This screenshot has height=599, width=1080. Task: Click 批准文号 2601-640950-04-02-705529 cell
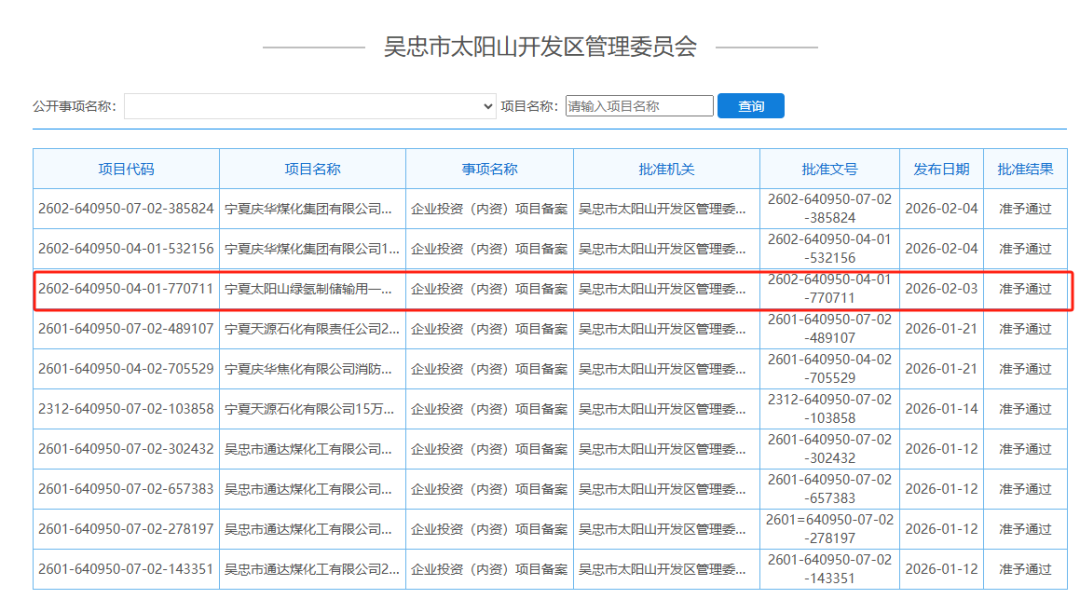click(828, 368)
